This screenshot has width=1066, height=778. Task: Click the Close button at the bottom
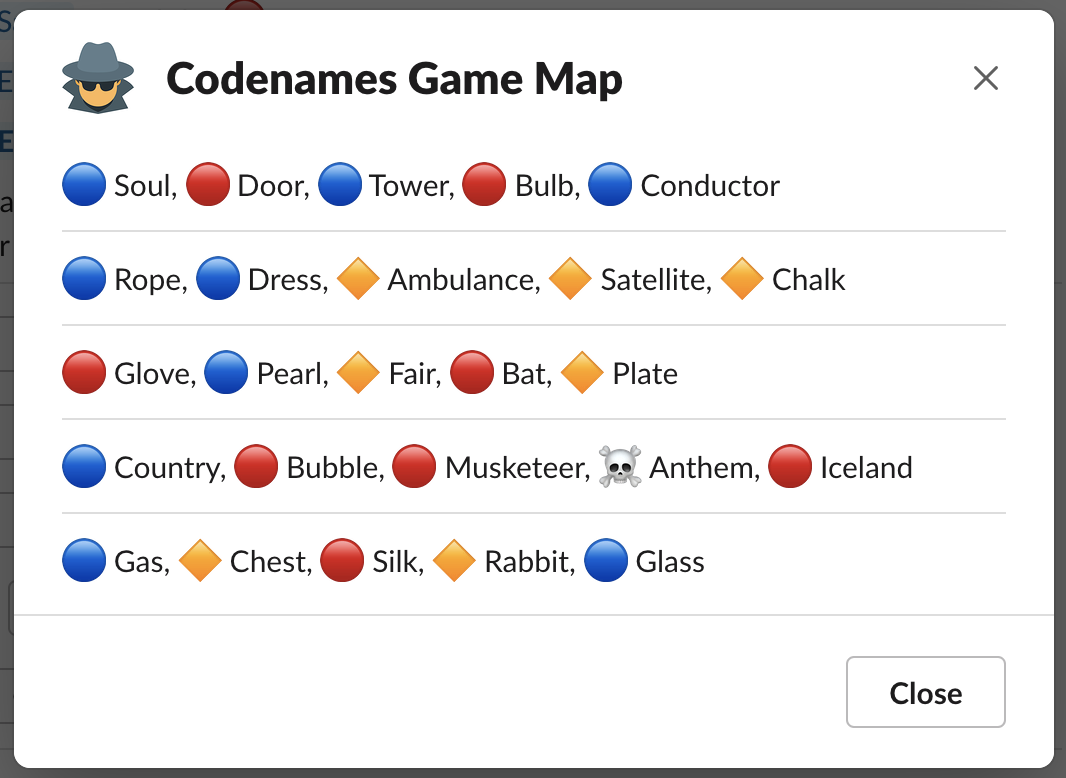pyautogui.click(x=925, y=692)
